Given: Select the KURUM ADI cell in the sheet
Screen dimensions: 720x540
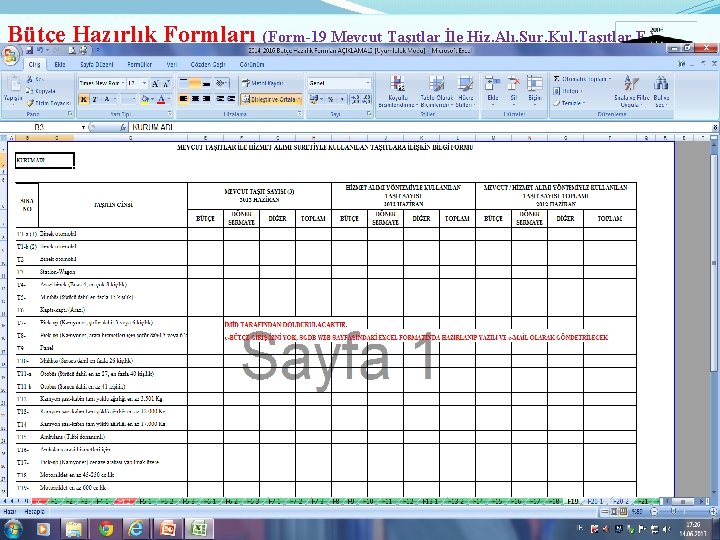Looking at the screenshot, I should point(45,160).
